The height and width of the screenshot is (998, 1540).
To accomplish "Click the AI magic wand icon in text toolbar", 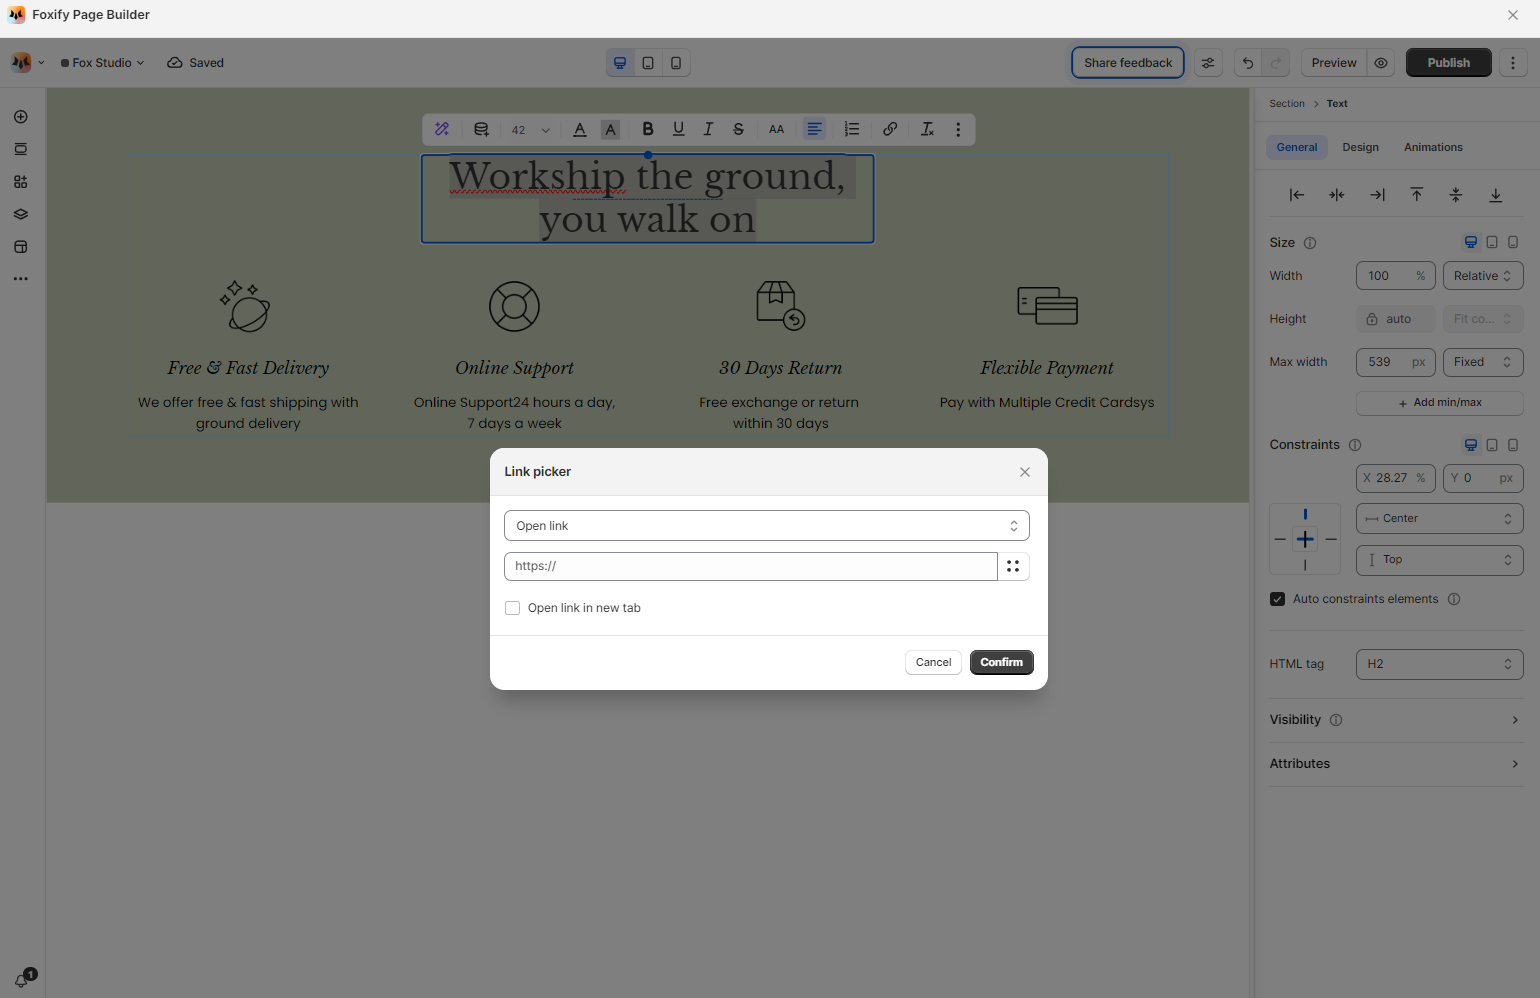I will 442,129.
